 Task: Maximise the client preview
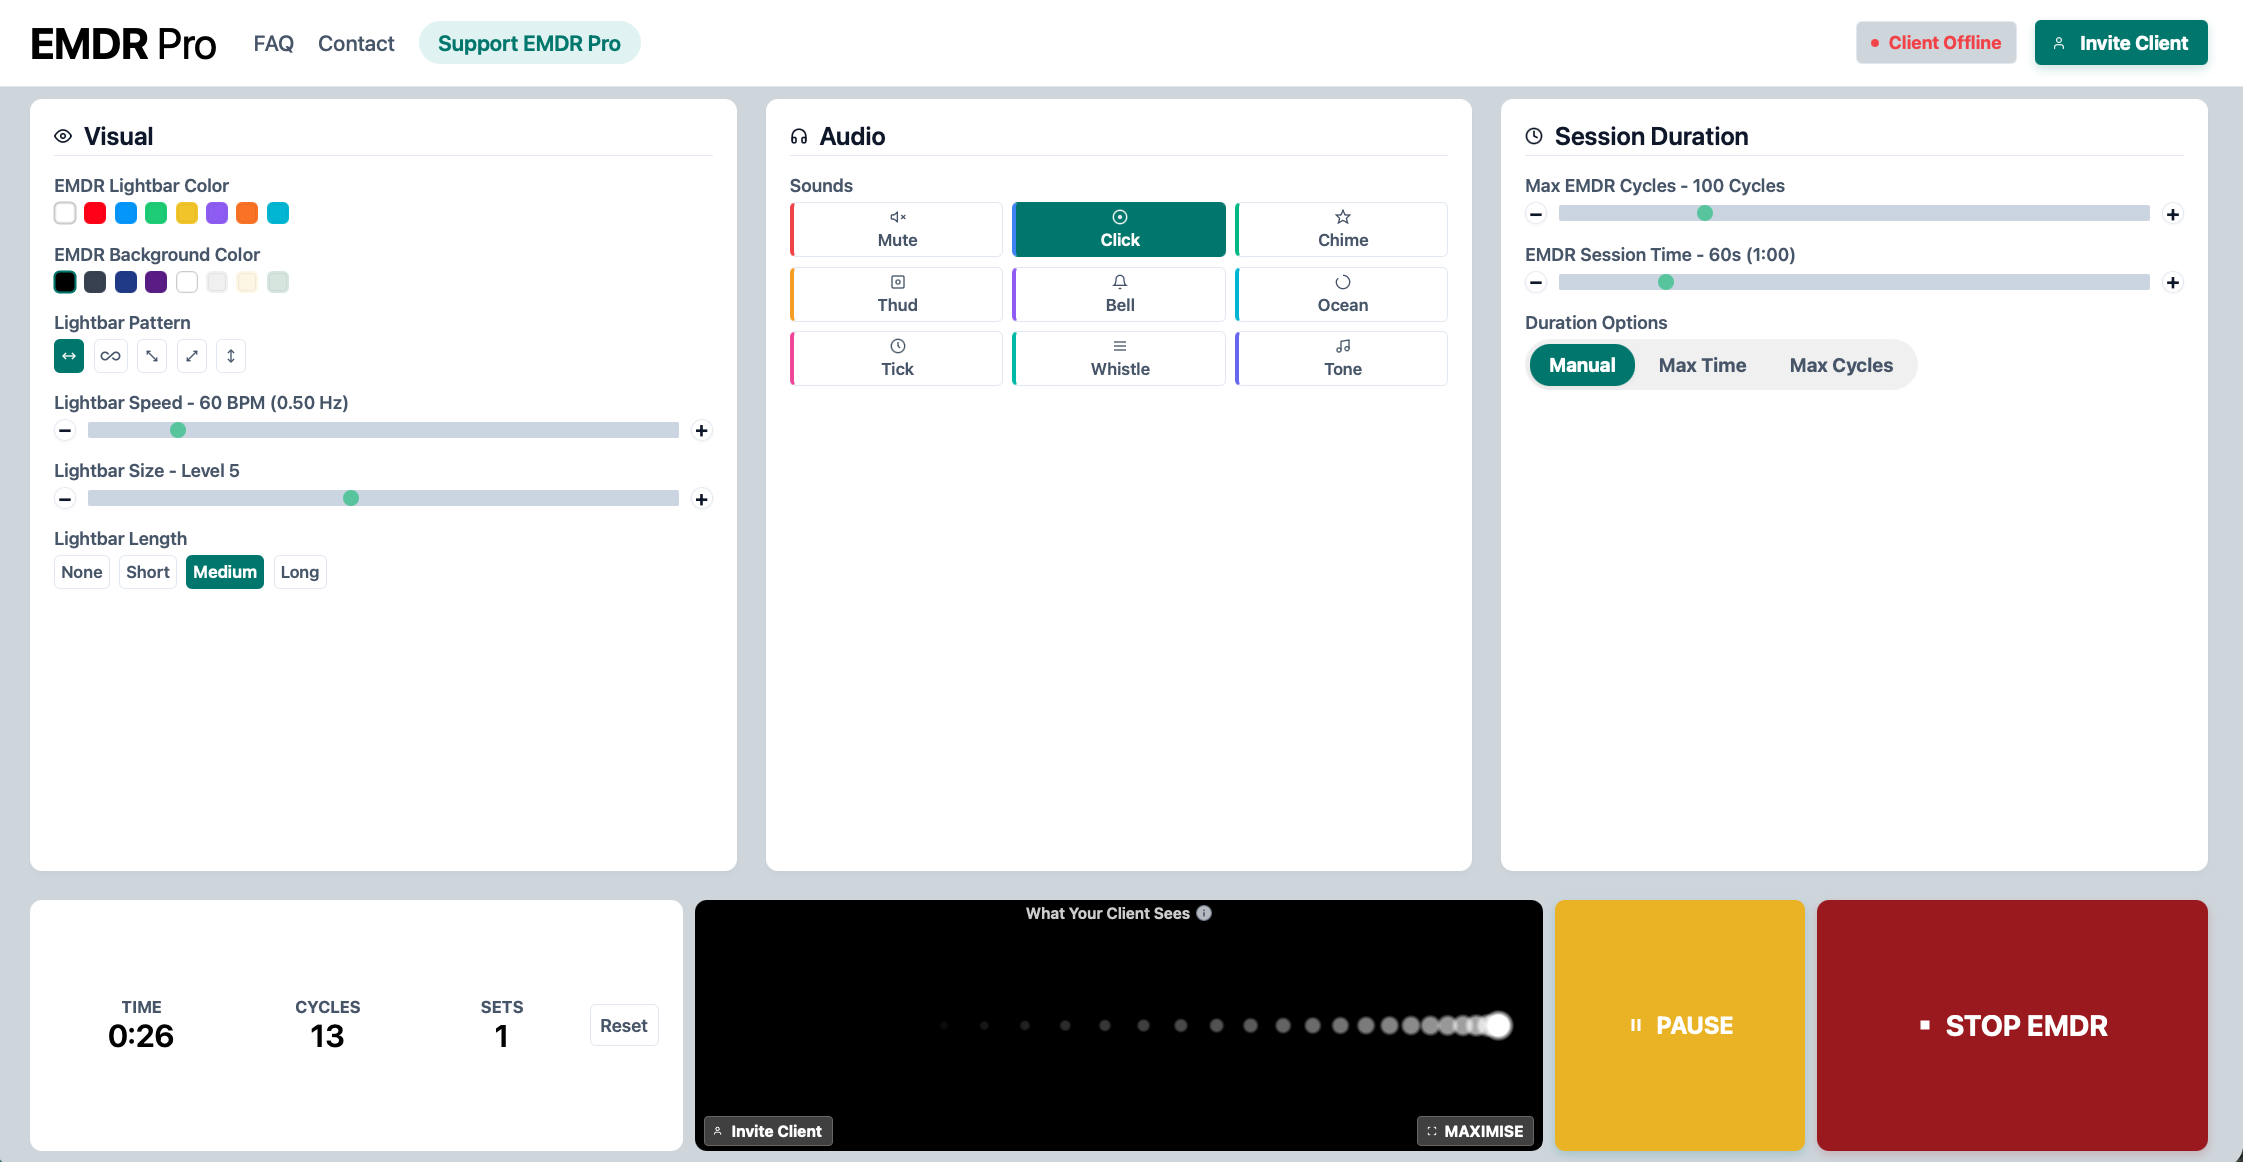pos(1475,1131)
